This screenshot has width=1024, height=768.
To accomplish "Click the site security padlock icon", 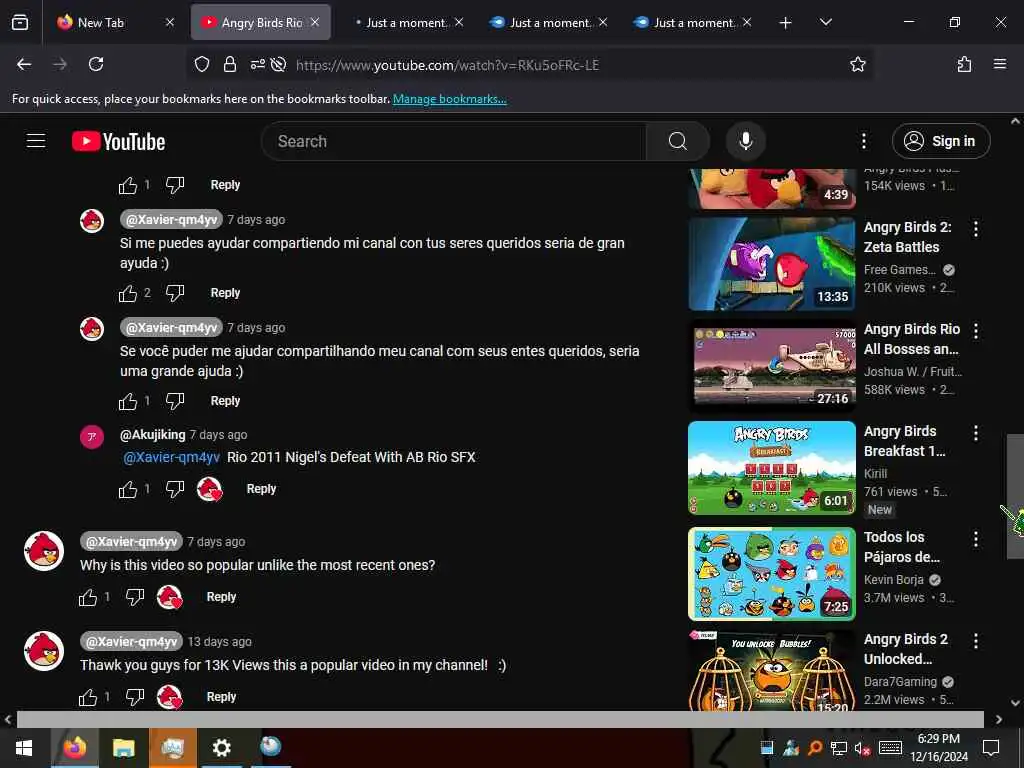I will [229, 64].
